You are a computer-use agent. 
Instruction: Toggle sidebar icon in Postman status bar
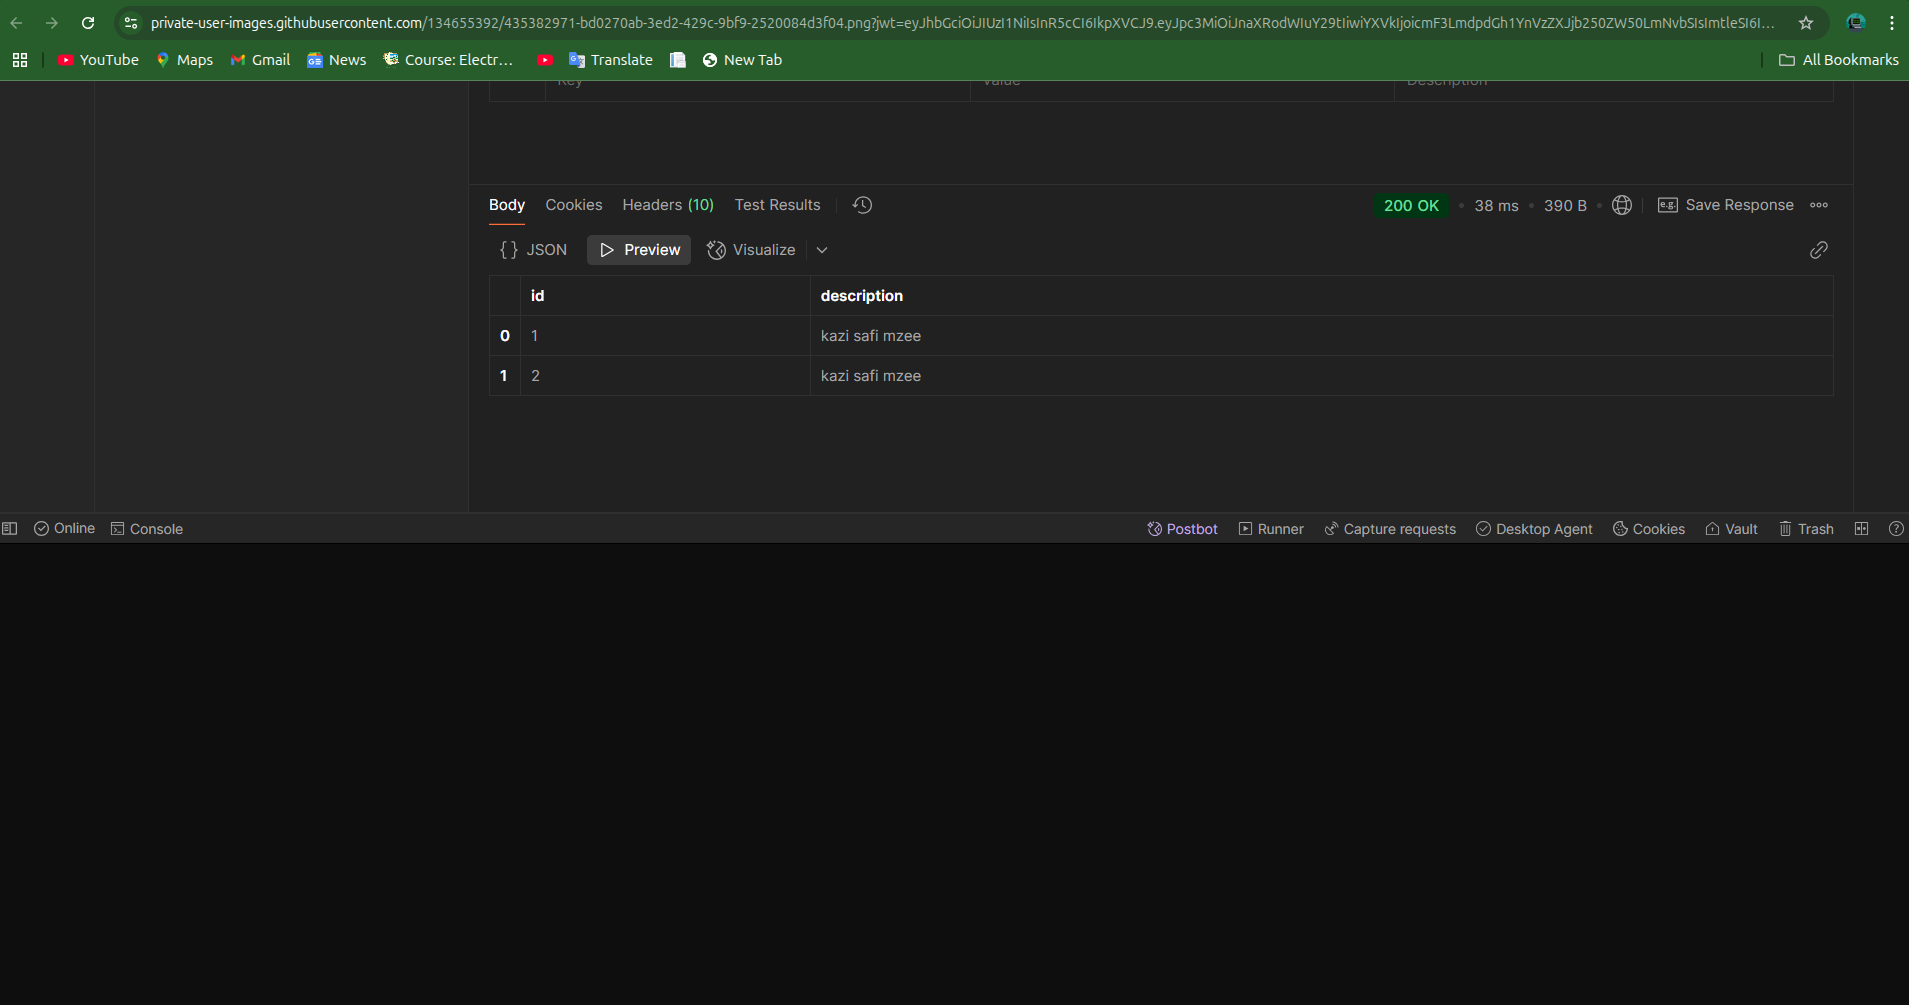pyautogui.click(x=10, y=529)
